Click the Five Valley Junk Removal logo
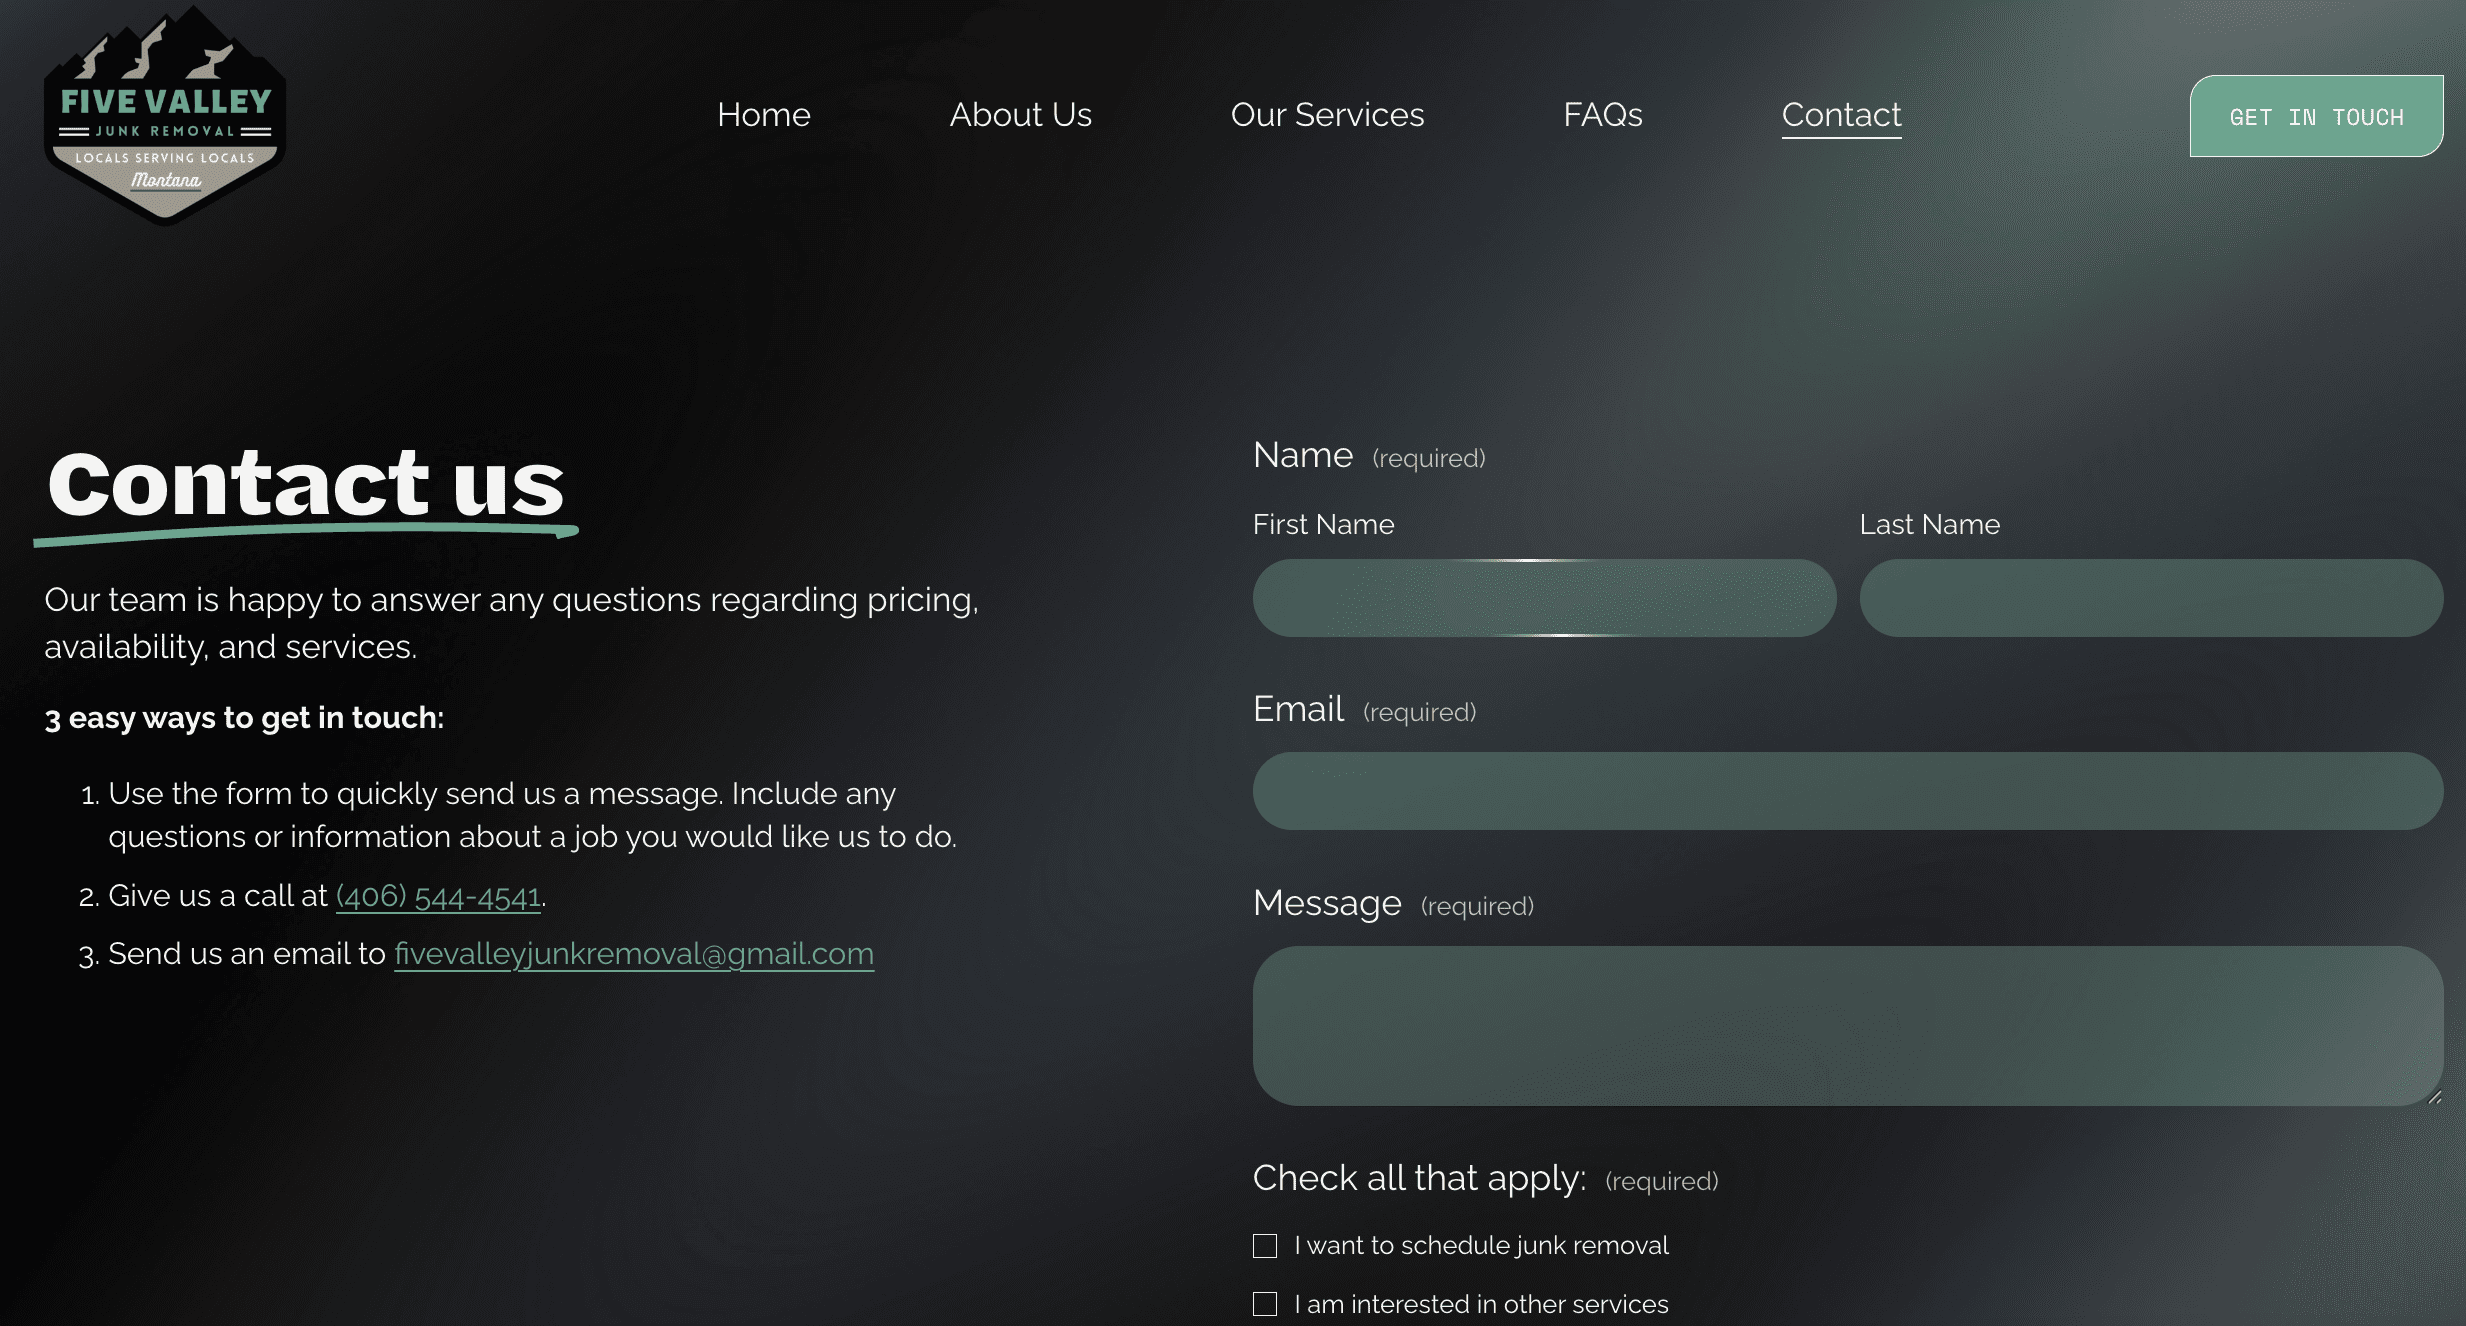Viewport: 2466px width, 1326px height. click(165, 115)
